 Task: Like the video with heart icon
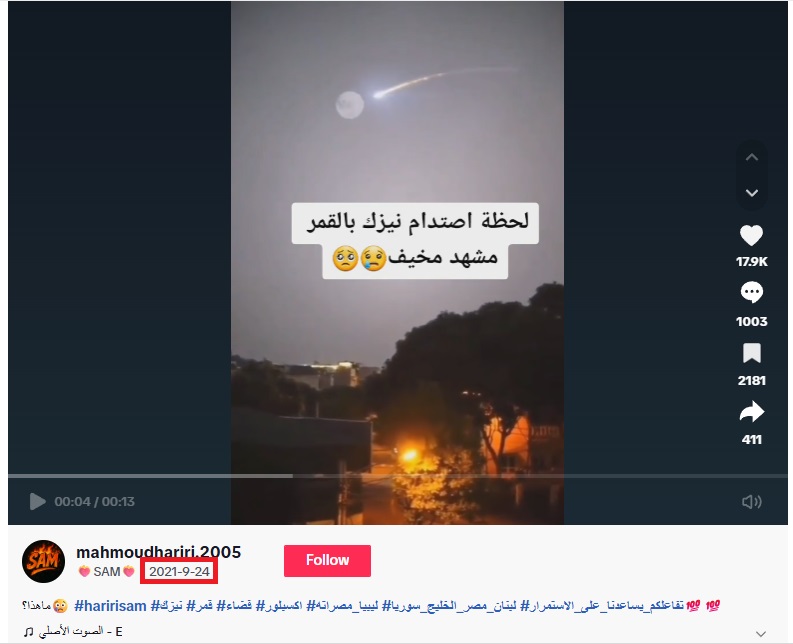click(751, 236)
